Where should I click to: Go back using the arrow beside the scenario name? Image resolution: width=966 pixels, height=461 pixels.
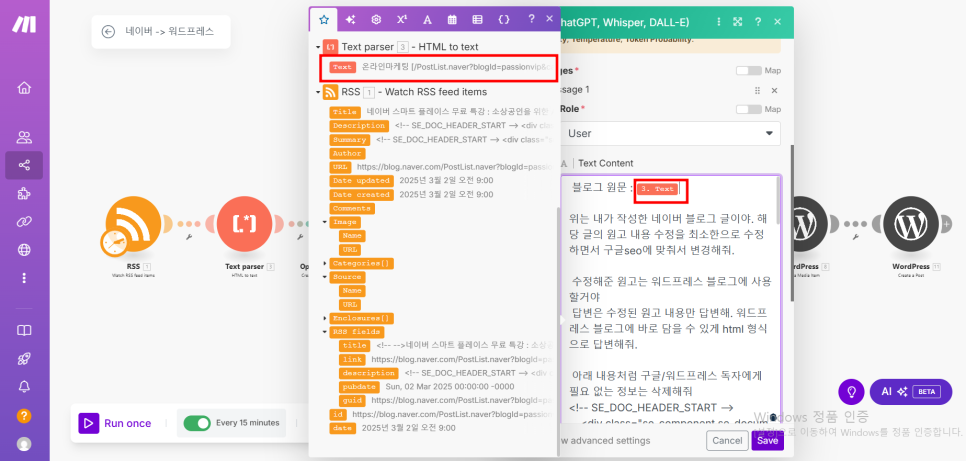click(108, 31)
